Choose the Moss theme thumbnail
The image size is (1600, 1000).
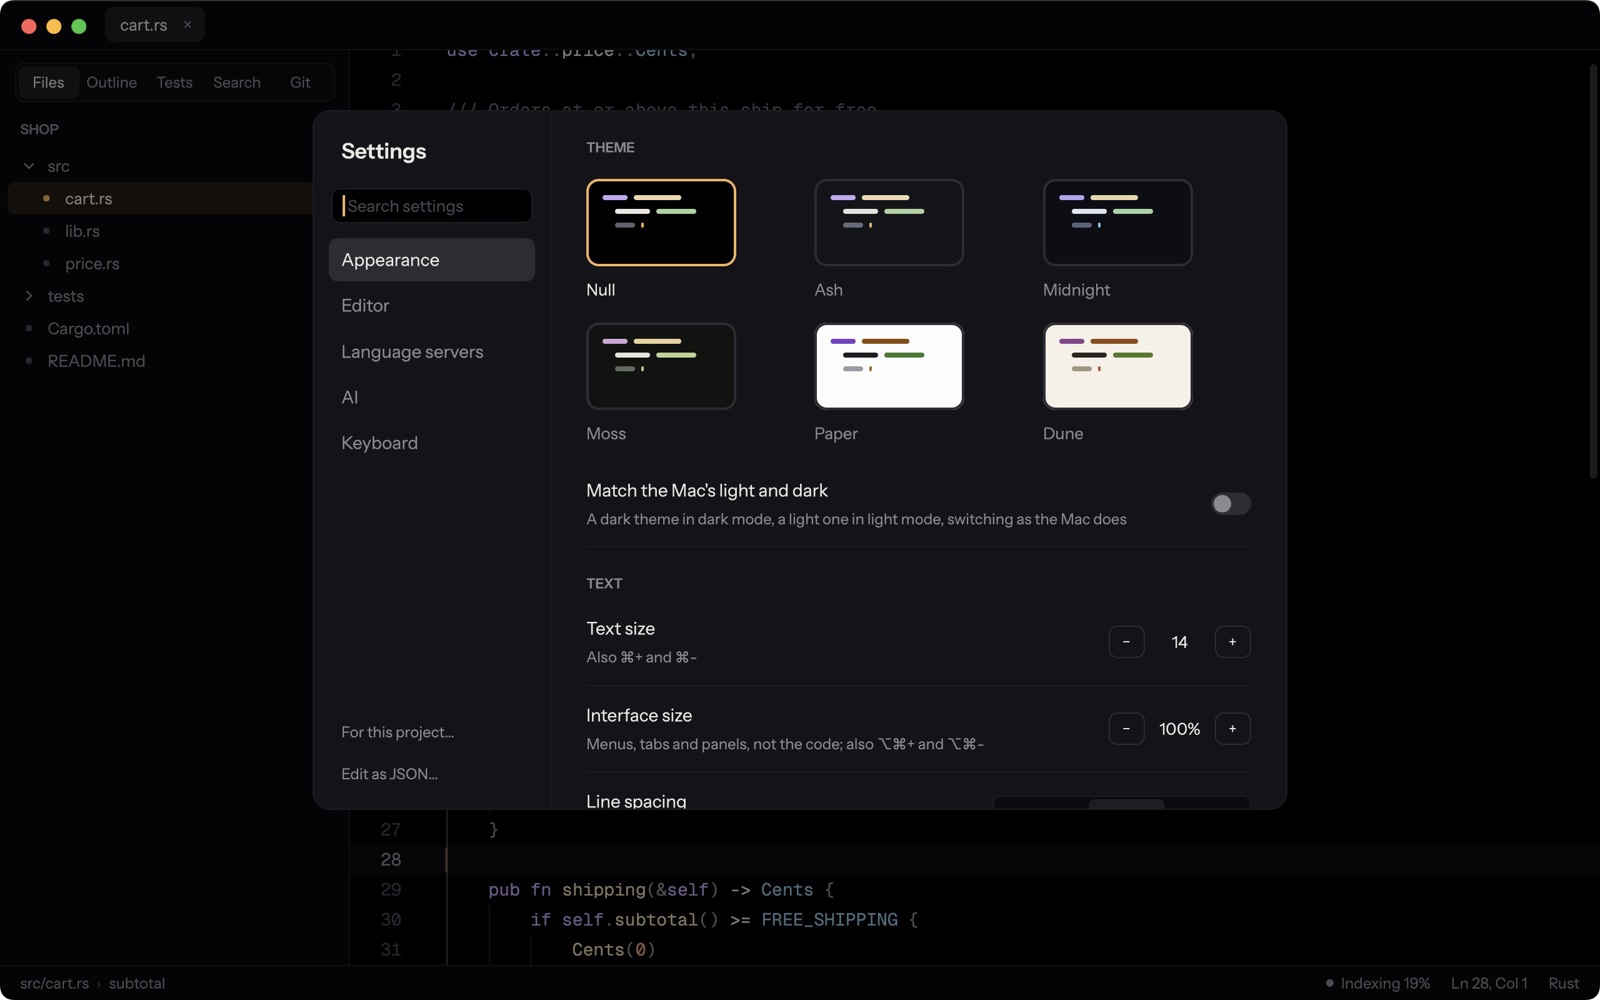[661, 366]
